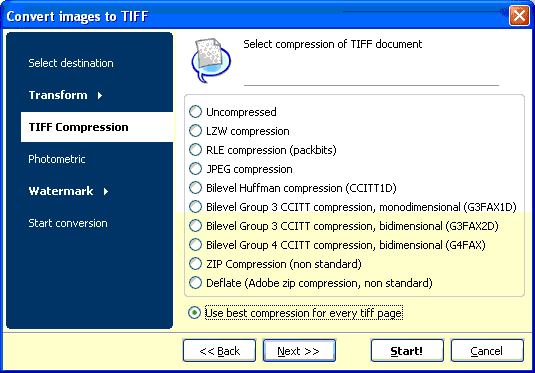
Task: Choose Deflate Adobe zip compression
Action: [x=196, y=283]
